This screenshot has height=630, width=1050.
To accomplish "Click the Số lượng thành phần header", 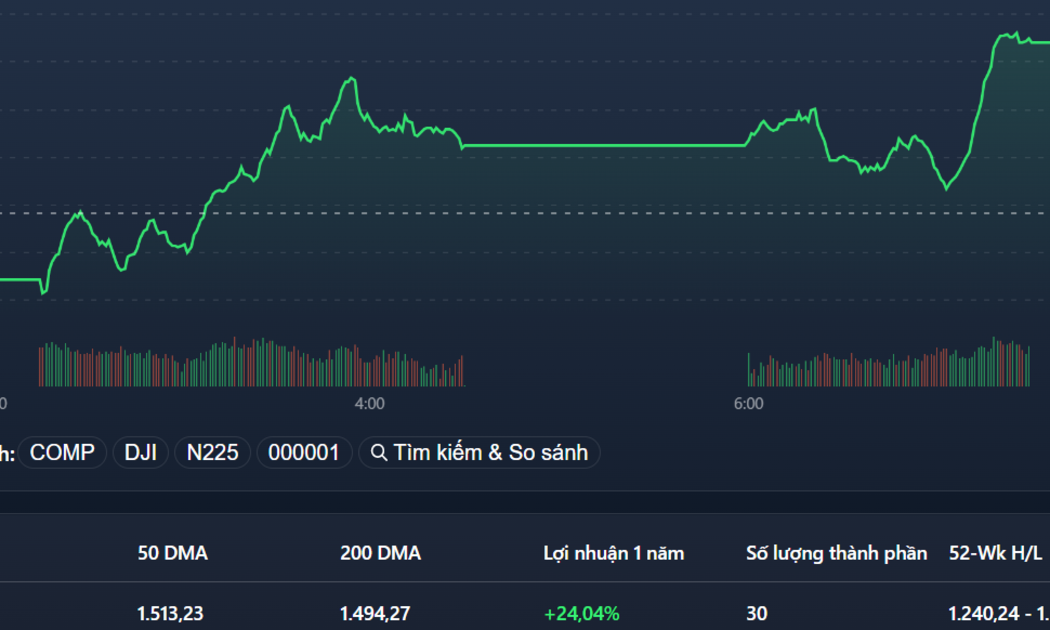I will click(836, 553).
